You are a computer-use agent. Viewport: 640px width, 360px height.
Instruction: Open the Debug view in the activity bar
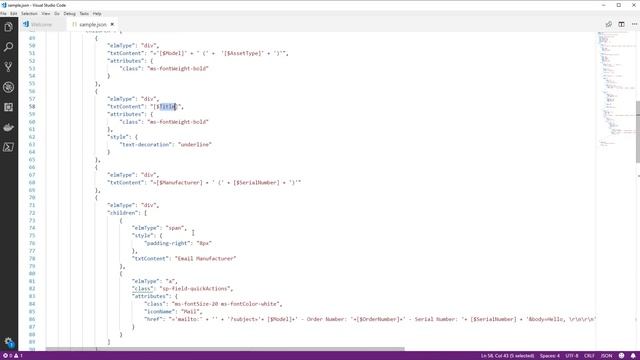point(8,87)
